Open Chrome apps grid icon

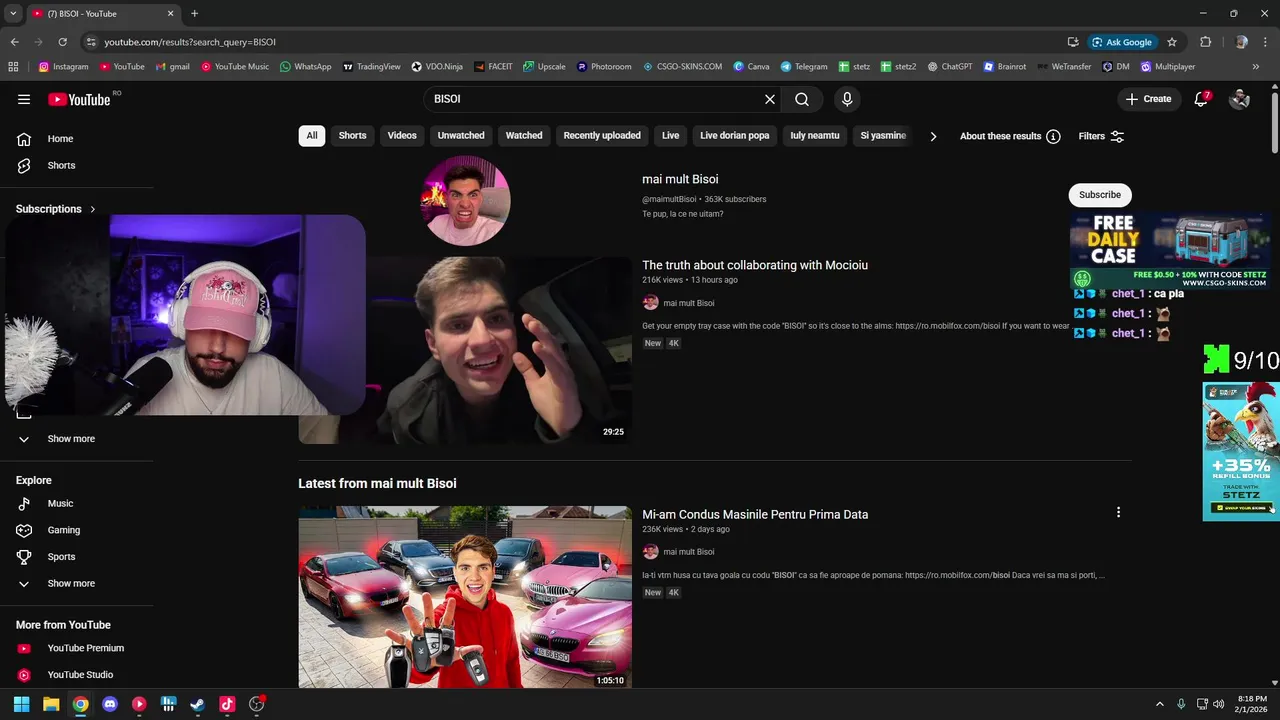(13, 67)
